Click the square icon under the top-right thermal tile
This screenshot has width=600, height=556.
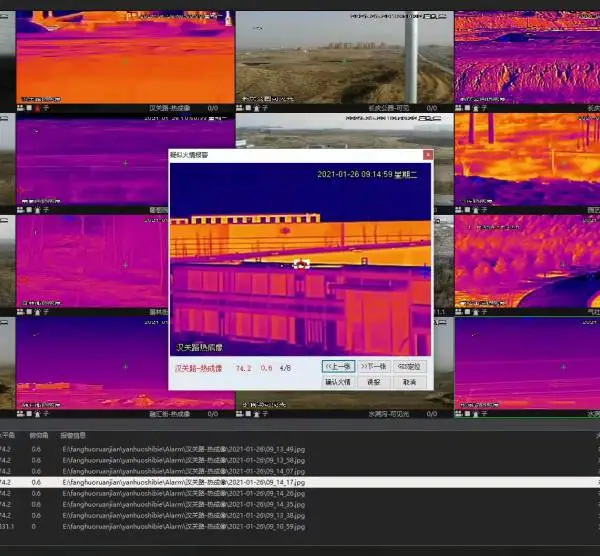[x=468, y=108]
